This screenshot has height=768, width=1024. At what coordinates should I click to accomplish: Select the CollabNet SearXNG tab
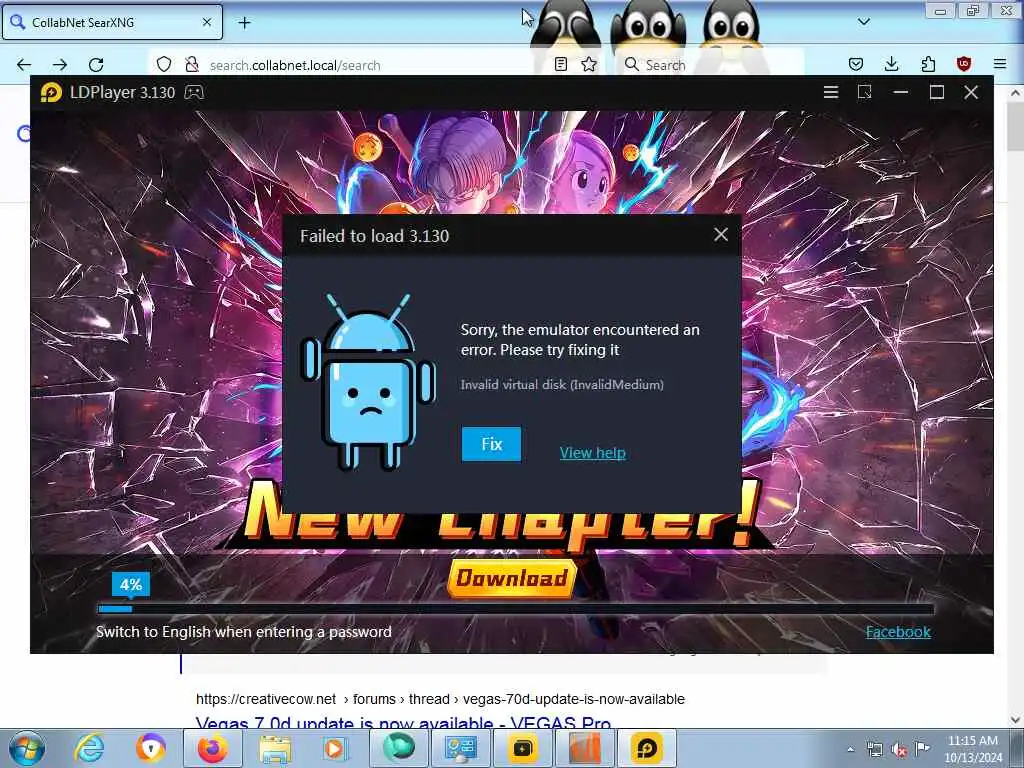[112, 22]
